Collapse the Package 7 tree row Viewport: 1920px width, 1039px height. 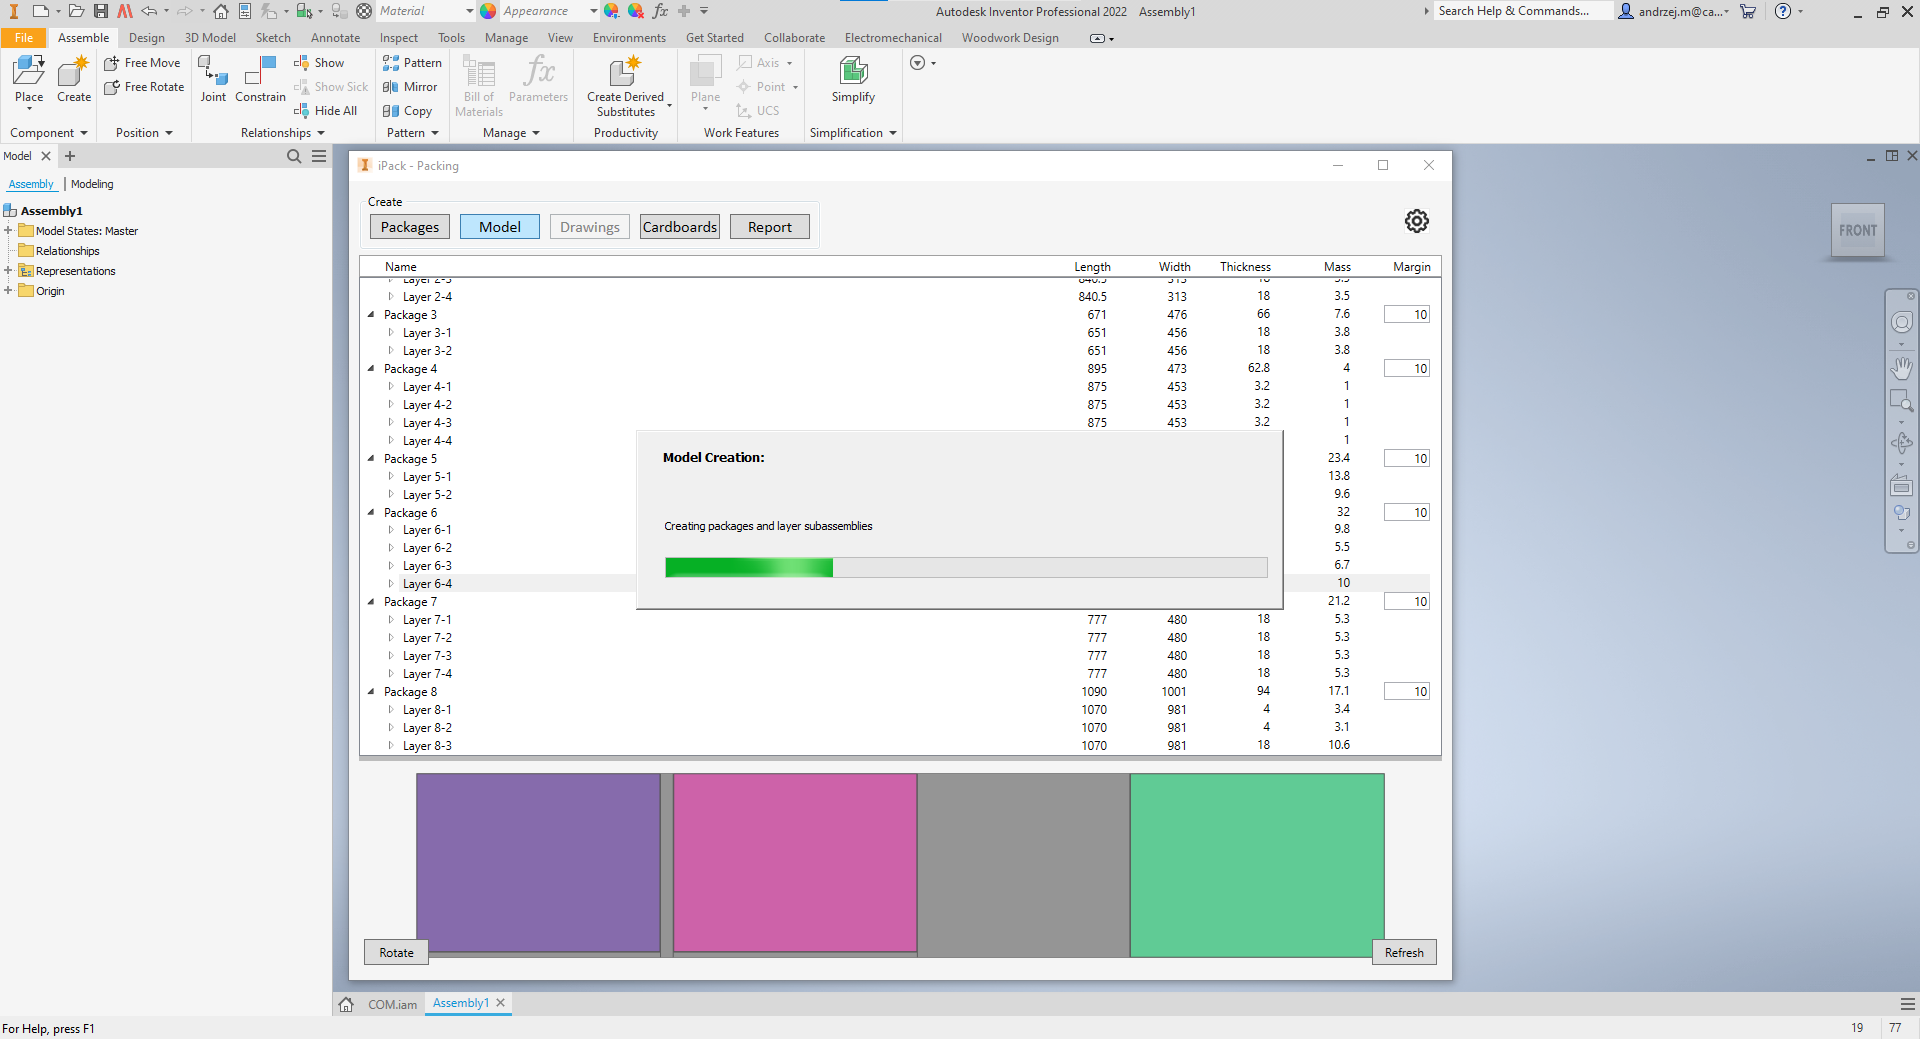click(x=371, y=602)
